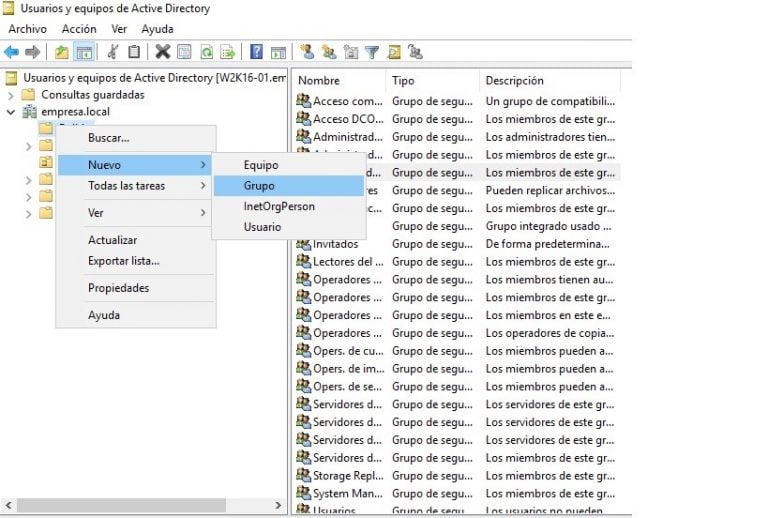Choose InetOrgPerson from the Nuevo submenu
768x518 pixels.
[x=289, y=207]
